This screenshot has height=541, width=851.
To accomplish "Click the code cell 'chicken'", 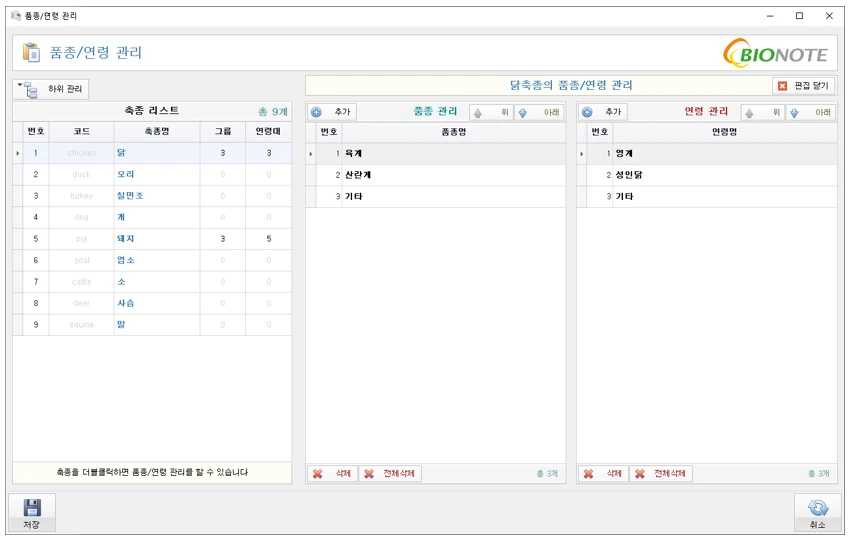I will 81,153.
